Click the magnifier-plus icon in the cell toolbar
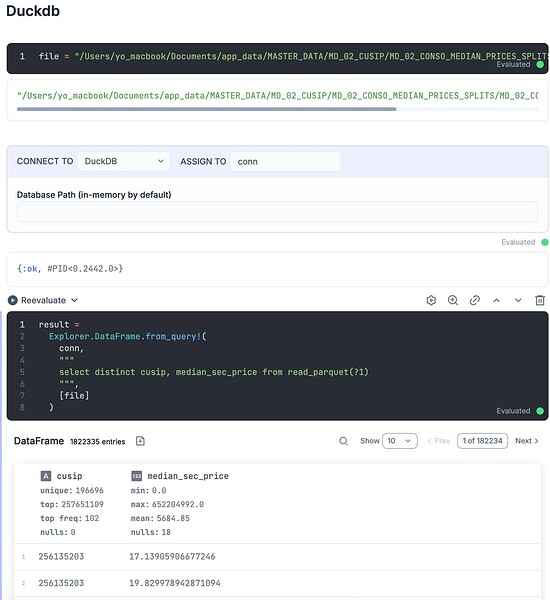The height and width of the screenshot is (600, 550). (x=453, y=300)
